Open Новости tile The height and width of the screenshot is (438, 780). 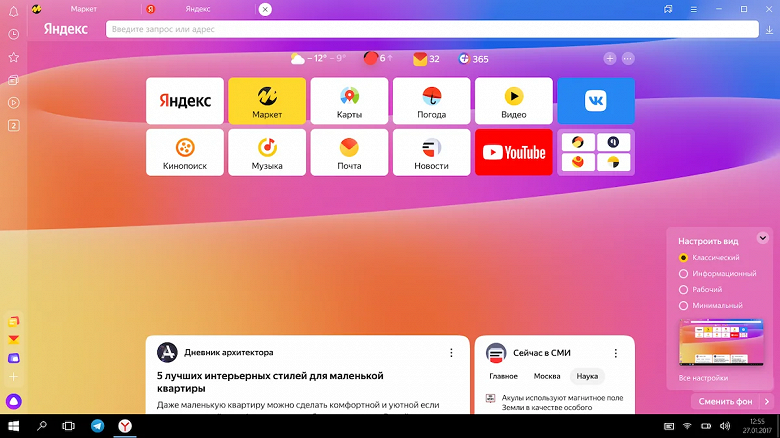click(431, 152)
